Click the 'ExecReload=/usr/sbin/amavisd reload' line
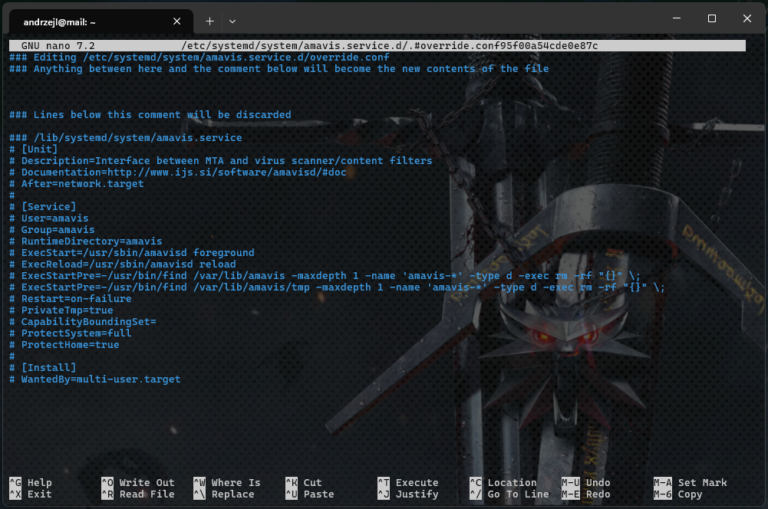The image size is (768, 509). (122, 264)
